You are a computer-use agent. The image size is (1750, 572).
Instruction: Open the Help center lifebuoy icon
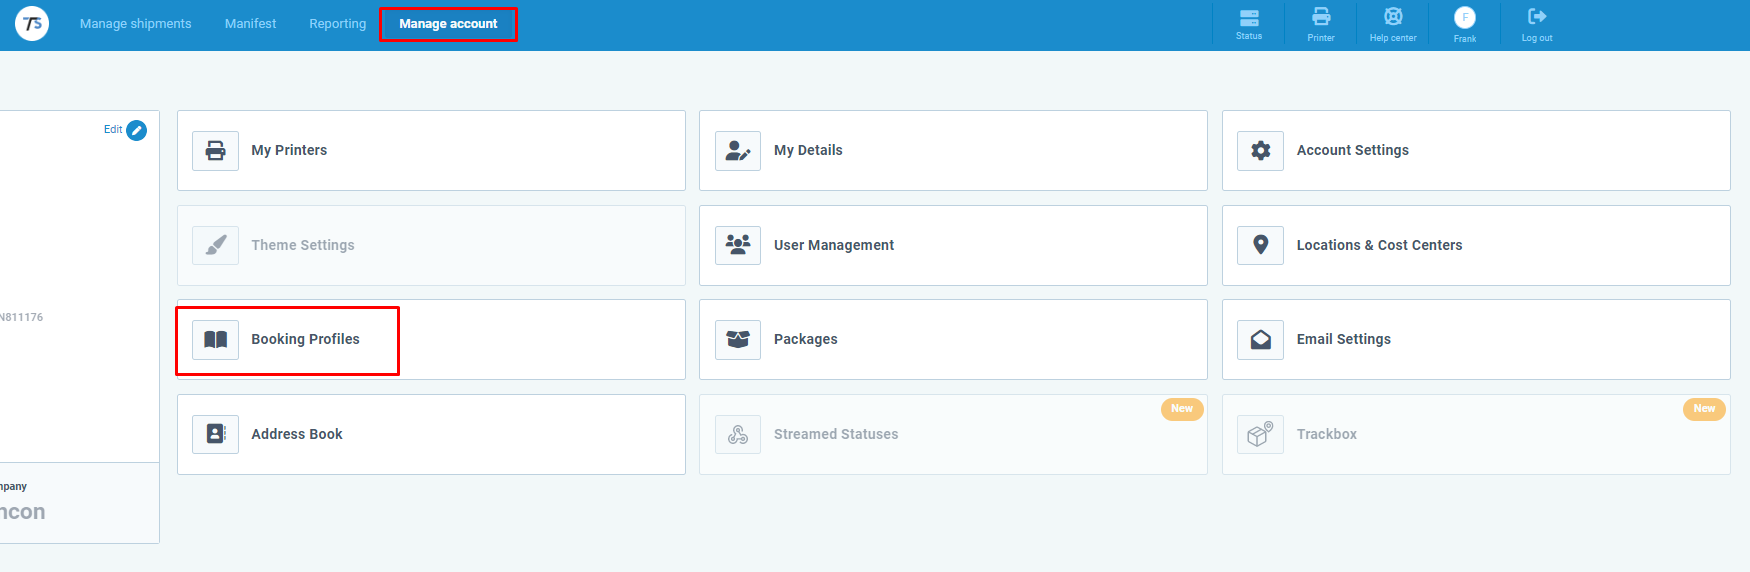tap(1393, 17)
